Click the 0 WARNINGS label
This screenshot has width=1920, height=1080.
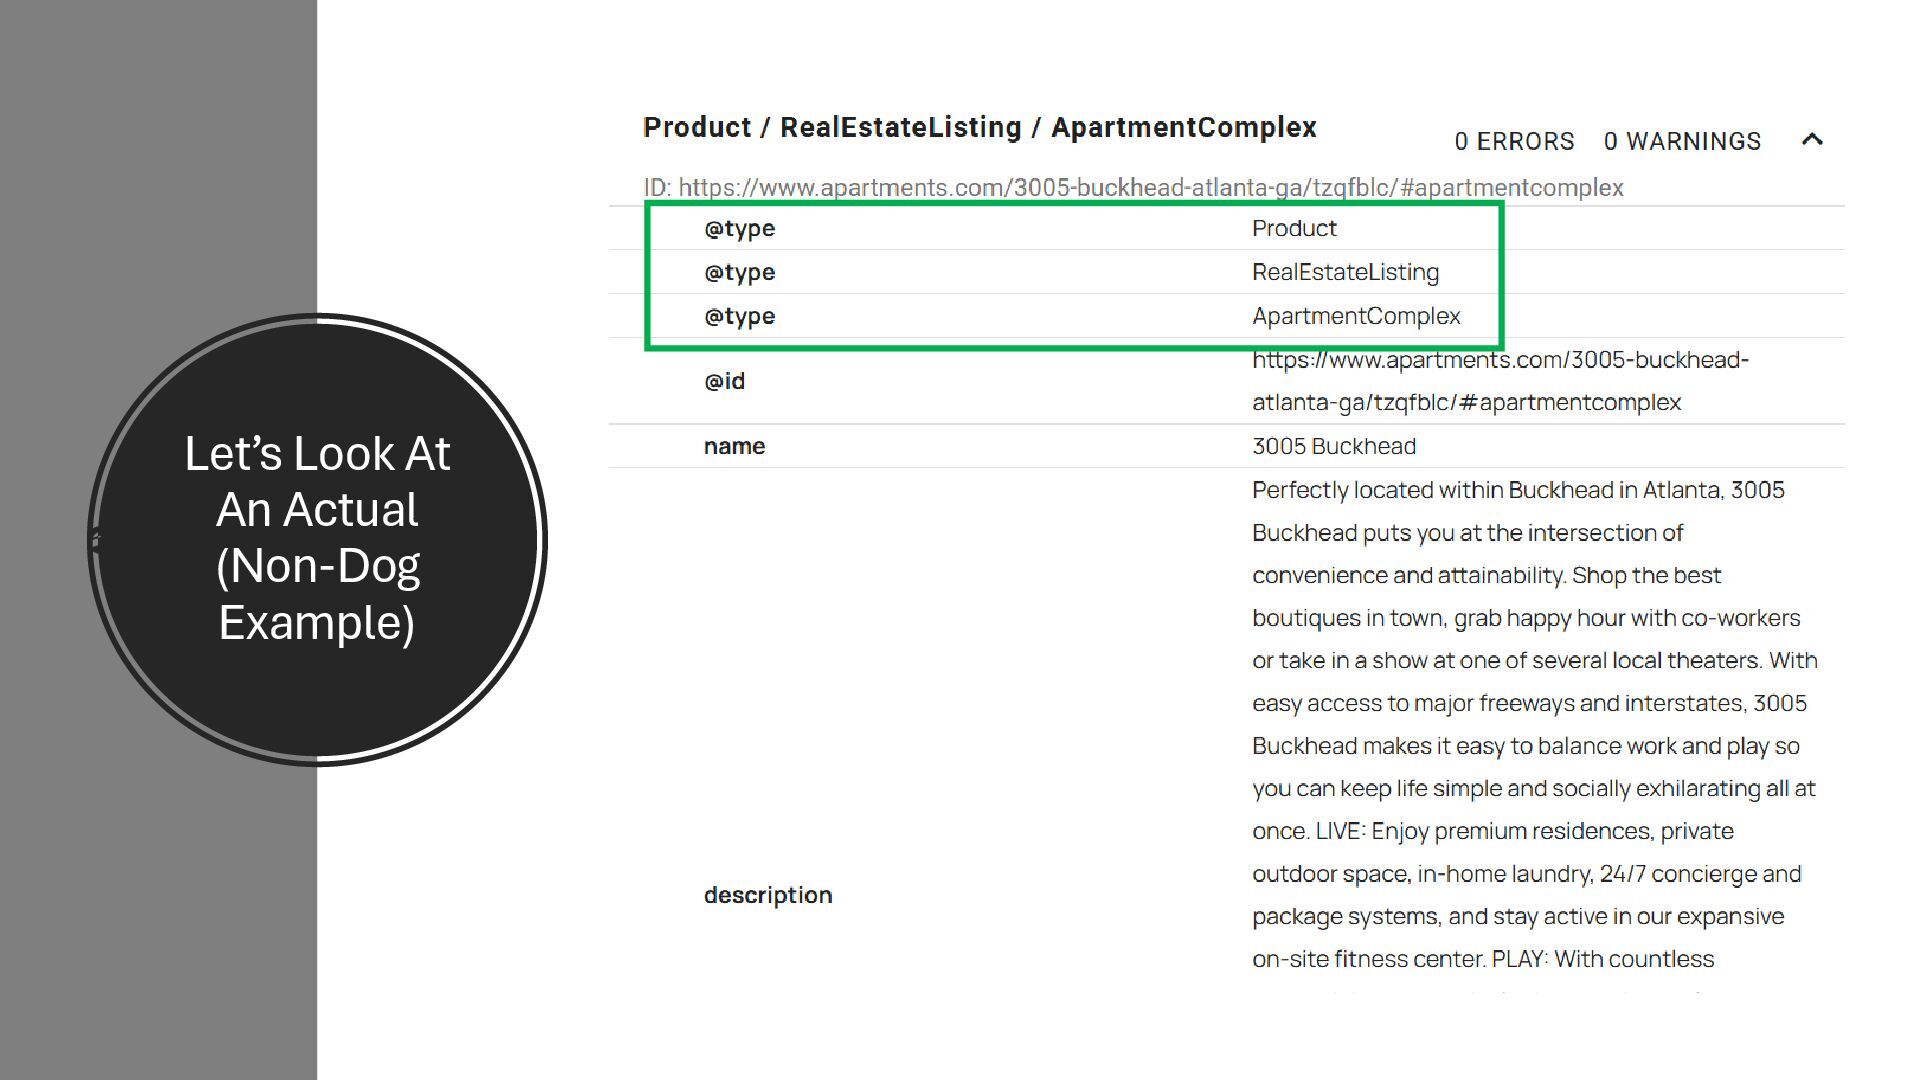point(1682,141)
